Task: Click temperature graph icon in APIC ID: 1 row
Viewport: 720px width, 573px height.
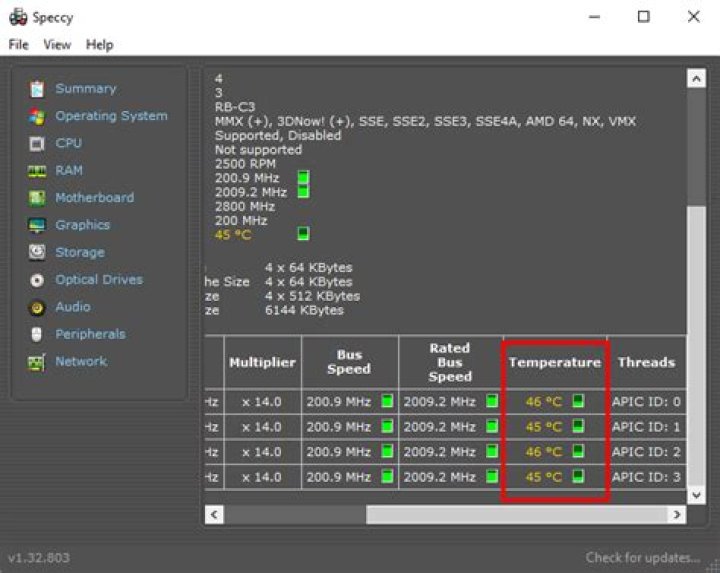Action: [578, 426]
